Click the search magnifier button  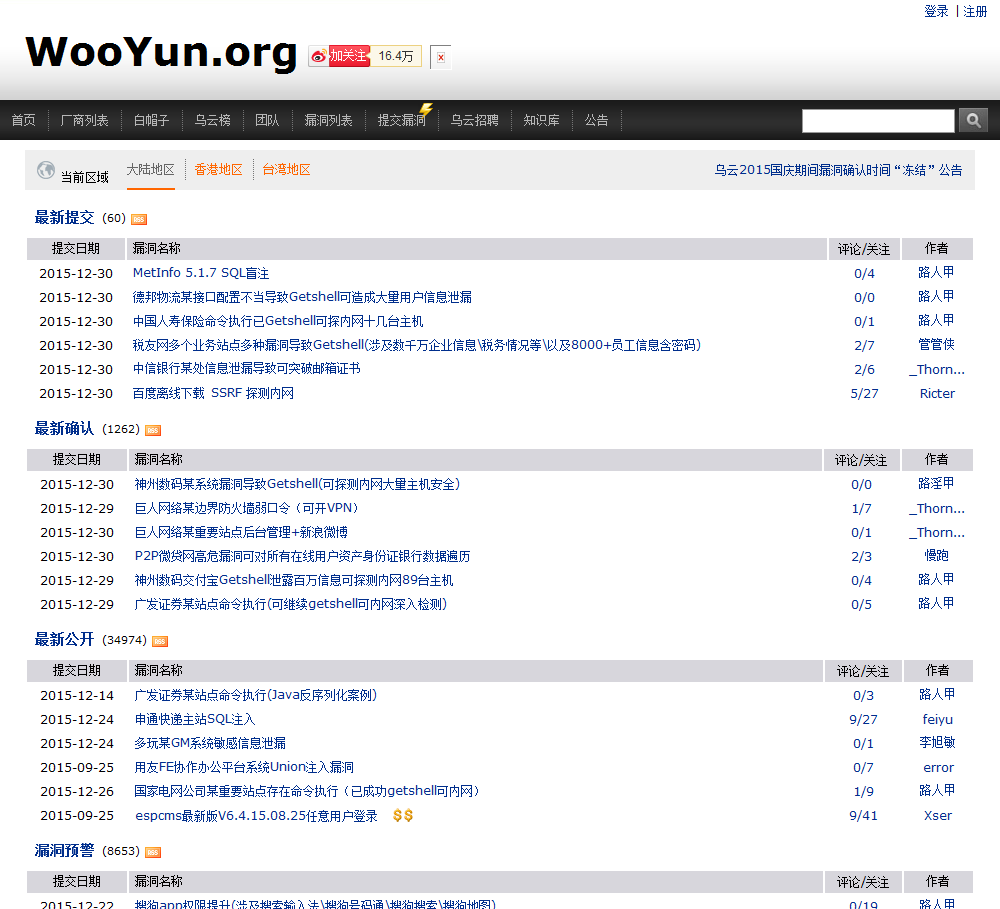(973, 120)
